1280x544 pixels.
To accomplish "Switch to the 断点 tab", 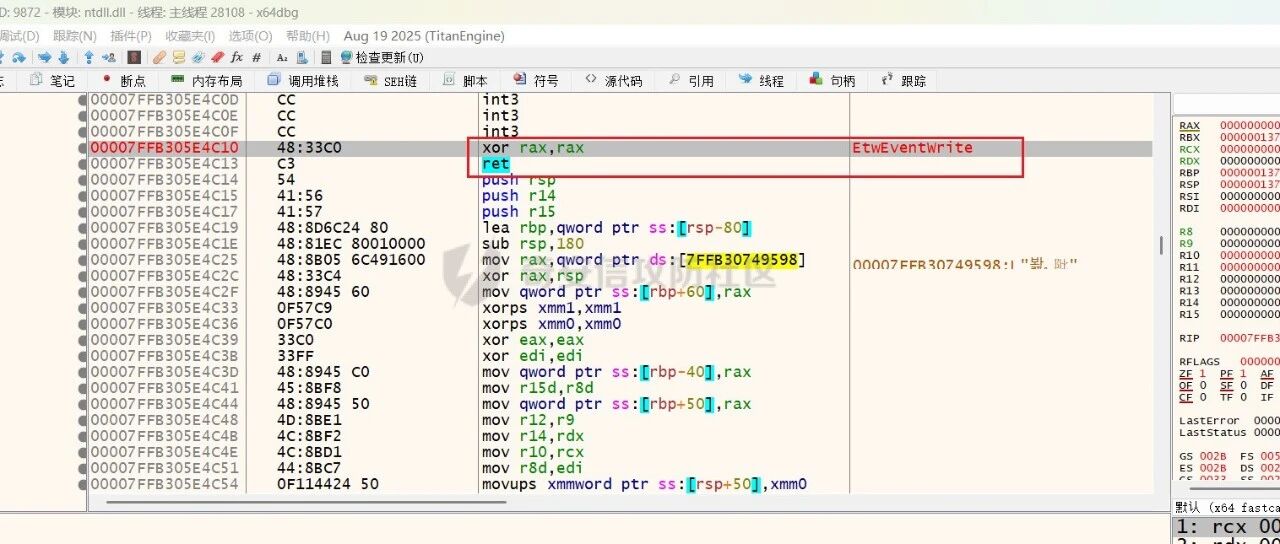I will click(123, 80).
